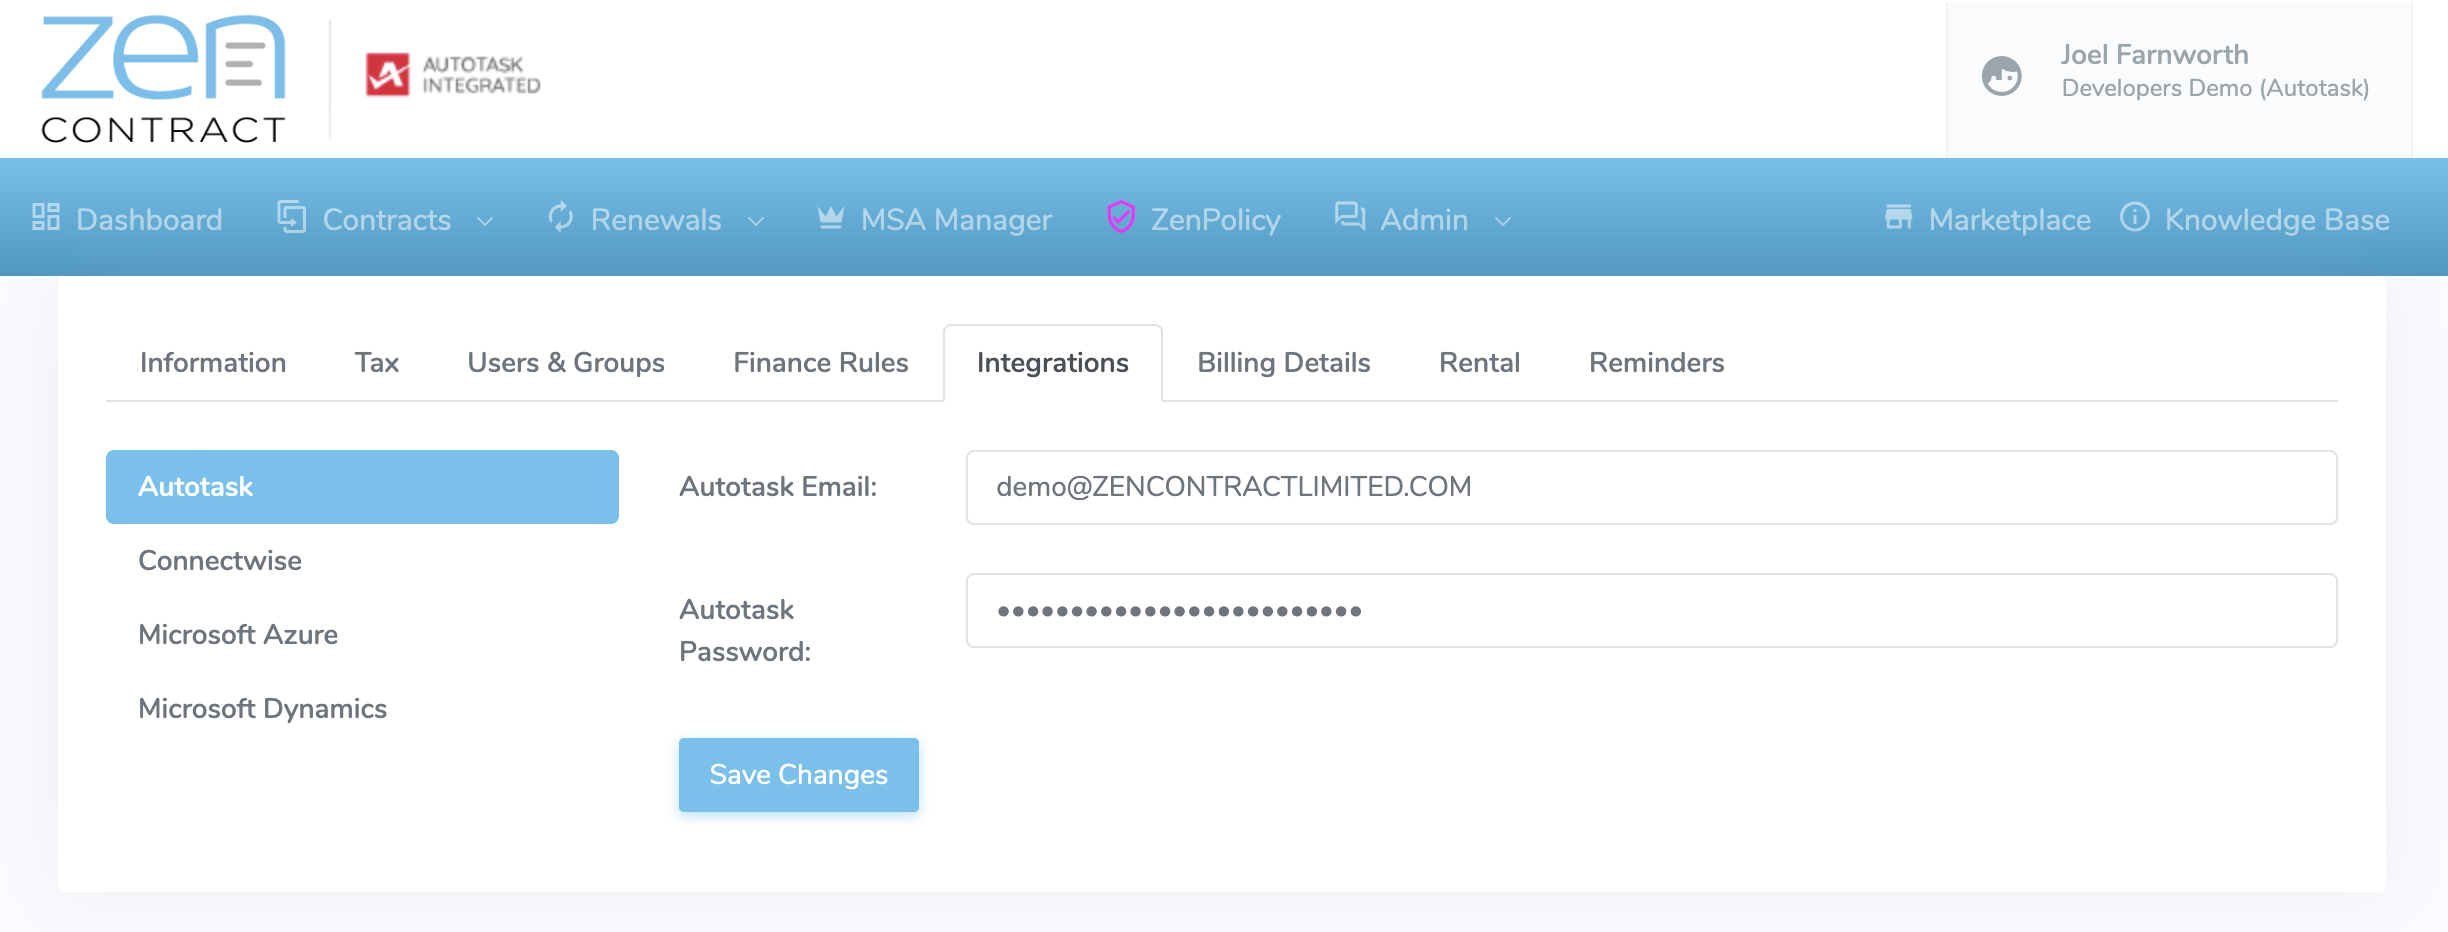Open the Finance Rules tab
Screen dimensions: 2448x932
[821, 362]
